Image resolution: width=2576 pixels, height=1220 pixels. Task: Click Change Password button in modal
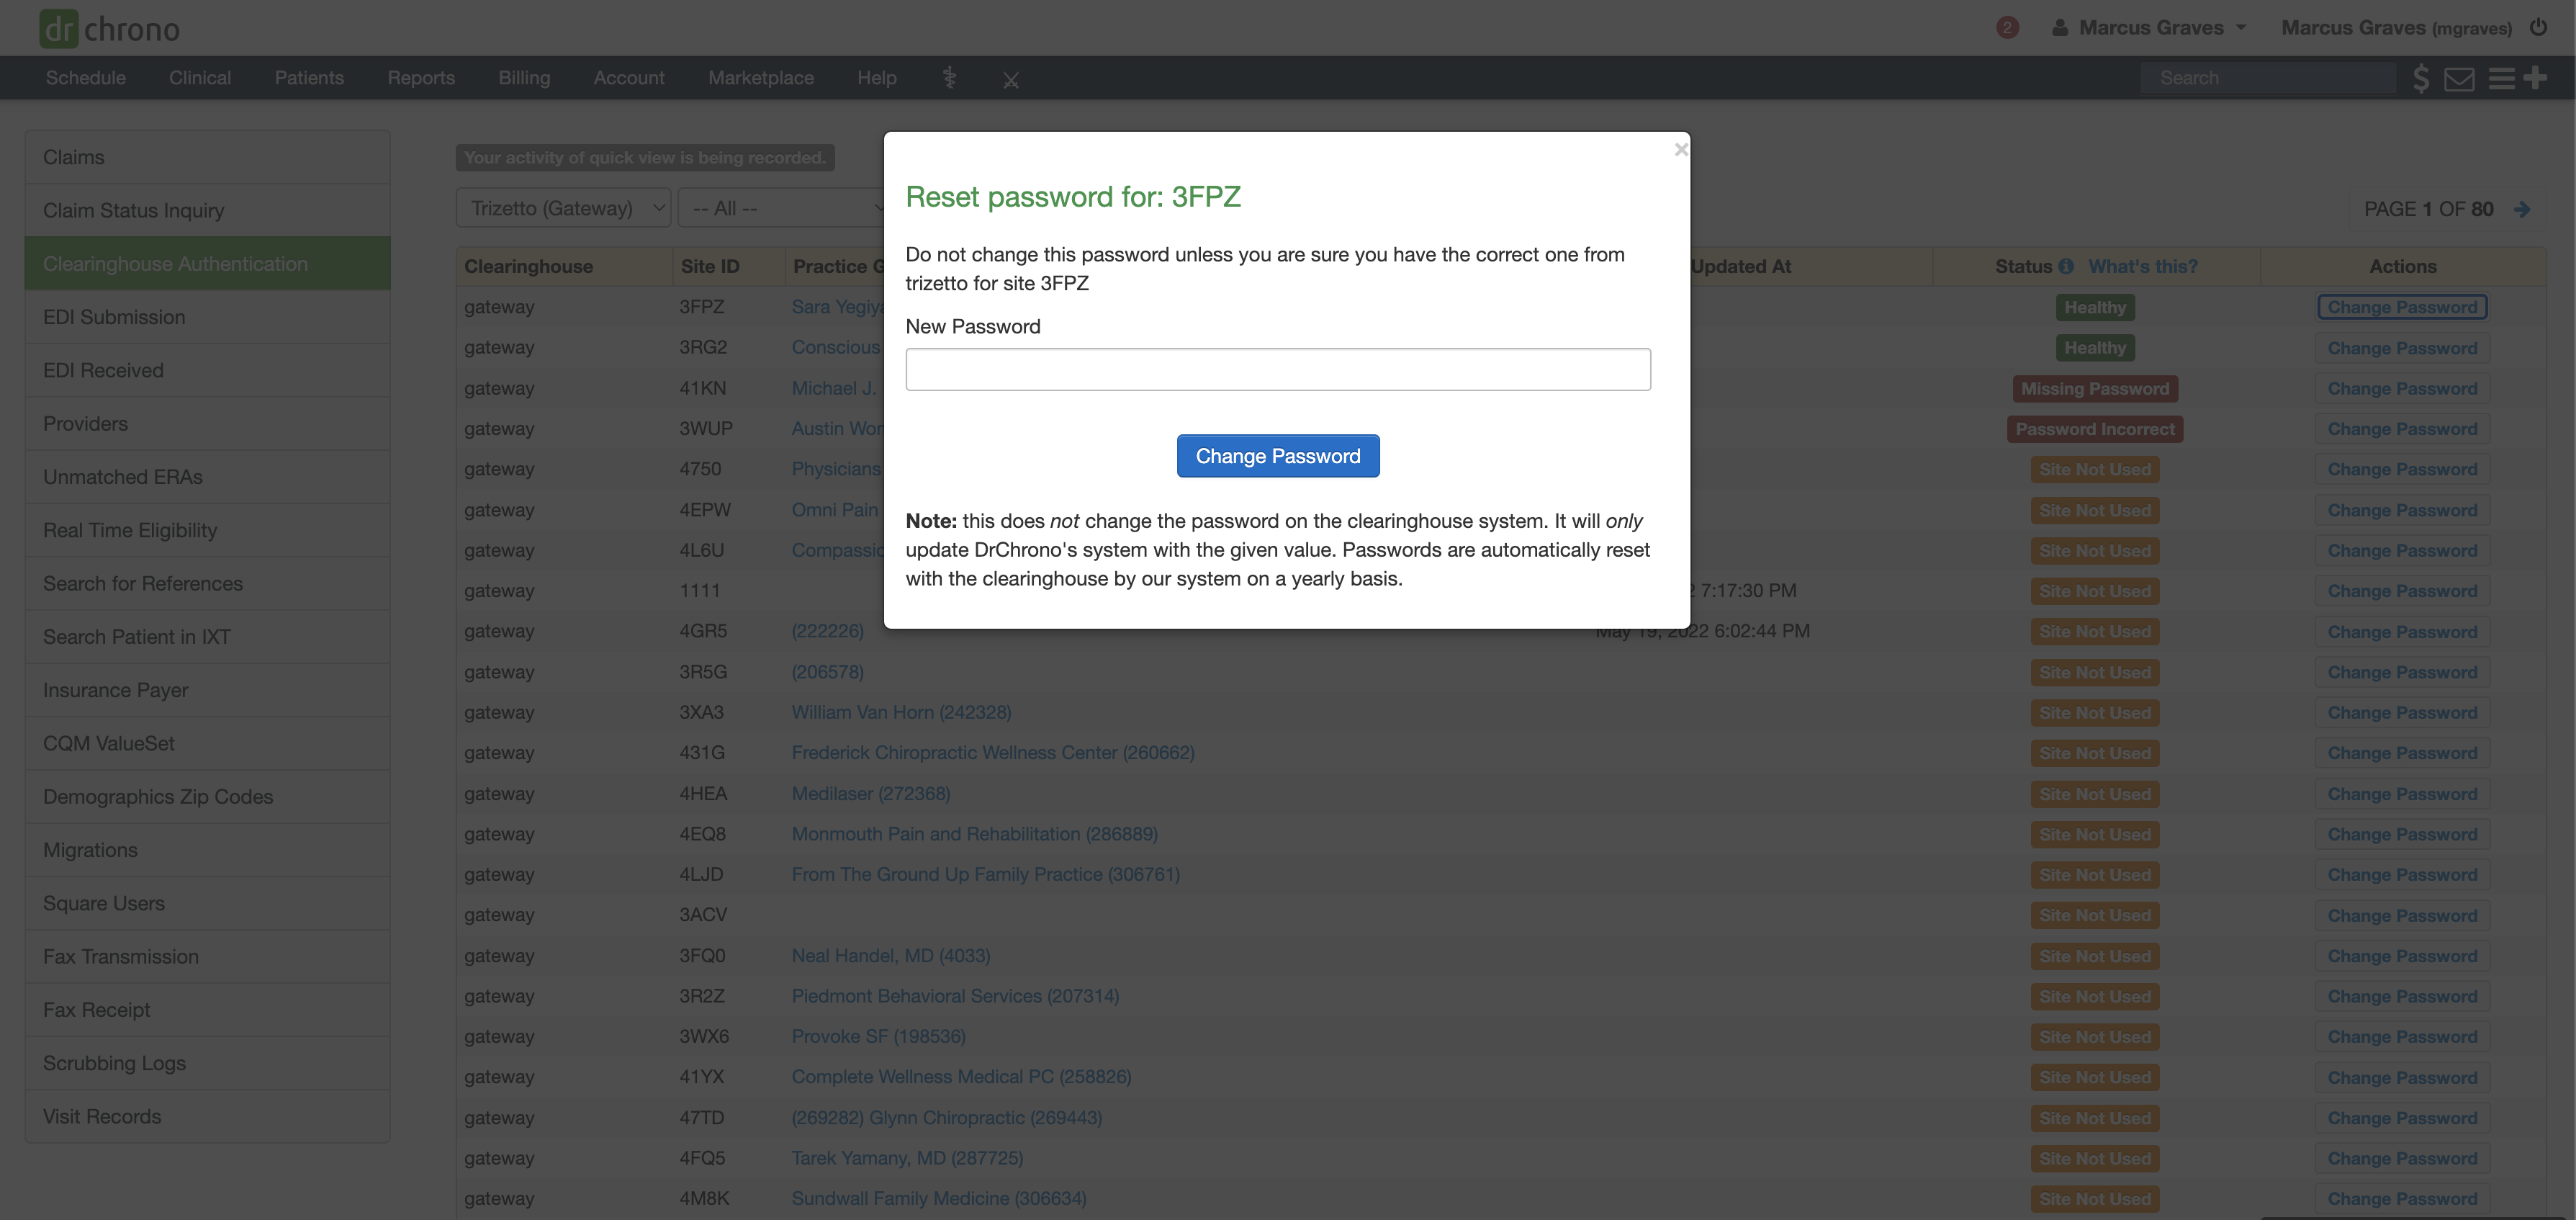click(1276, 455)
